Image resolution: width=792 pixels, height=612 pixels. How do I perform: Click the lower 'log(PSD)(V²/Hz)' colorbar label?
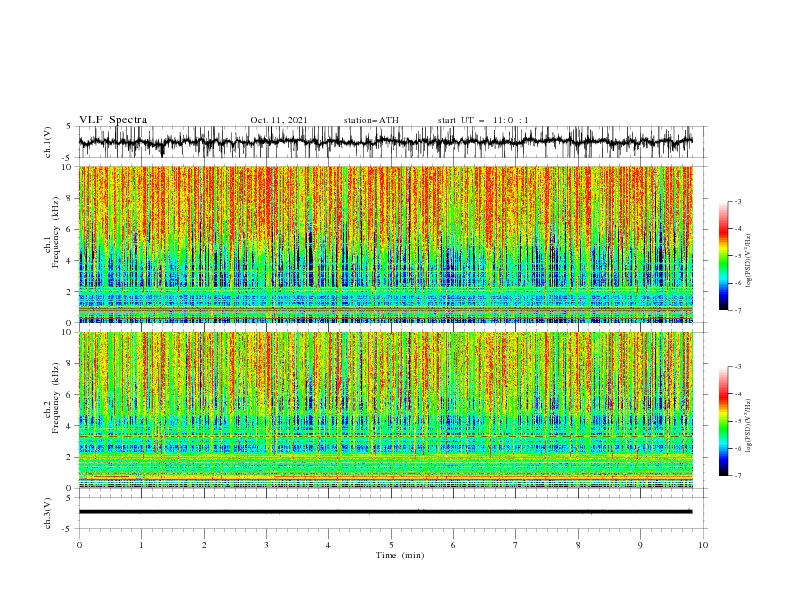tap(749, 426)
